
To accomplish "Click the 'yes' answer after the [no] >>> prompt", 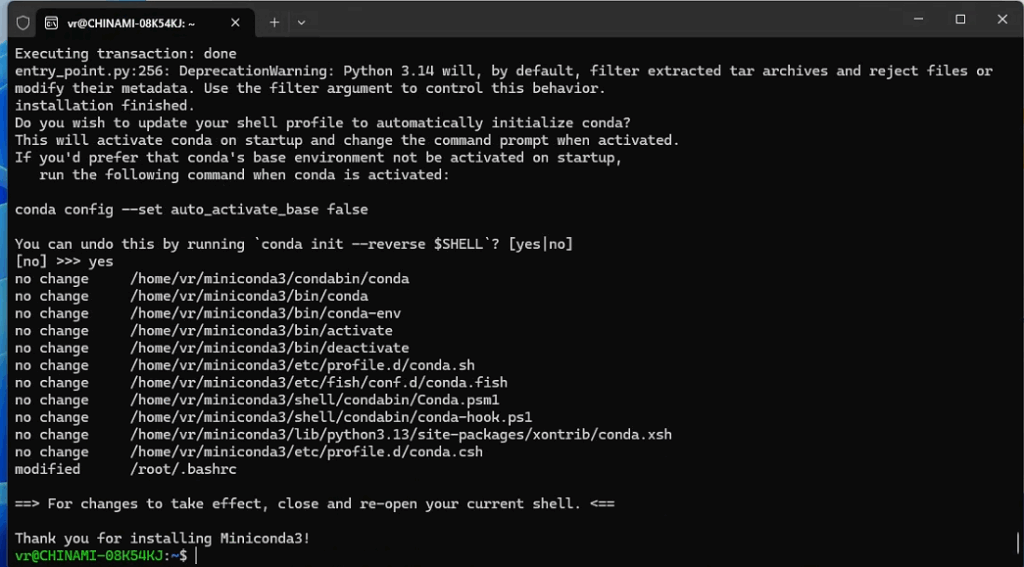I will [101, 261].
